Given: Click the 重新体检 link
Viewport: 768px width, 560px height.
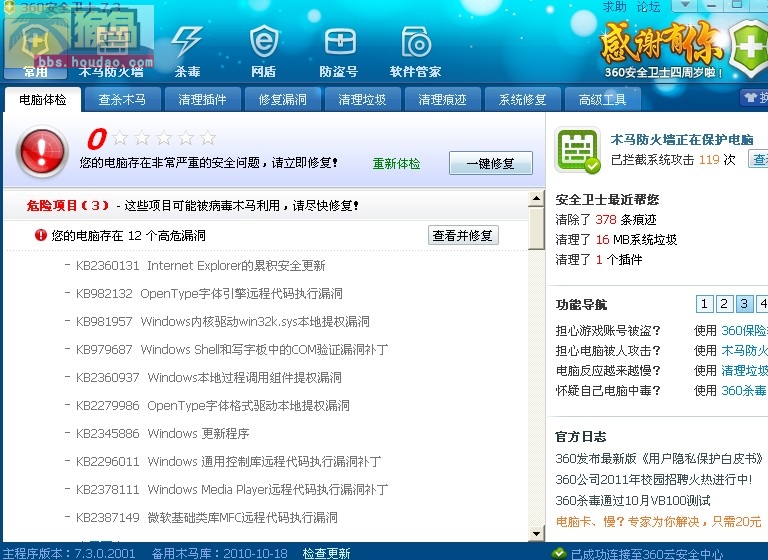Looking at the screenshot, I should (396, 164).
